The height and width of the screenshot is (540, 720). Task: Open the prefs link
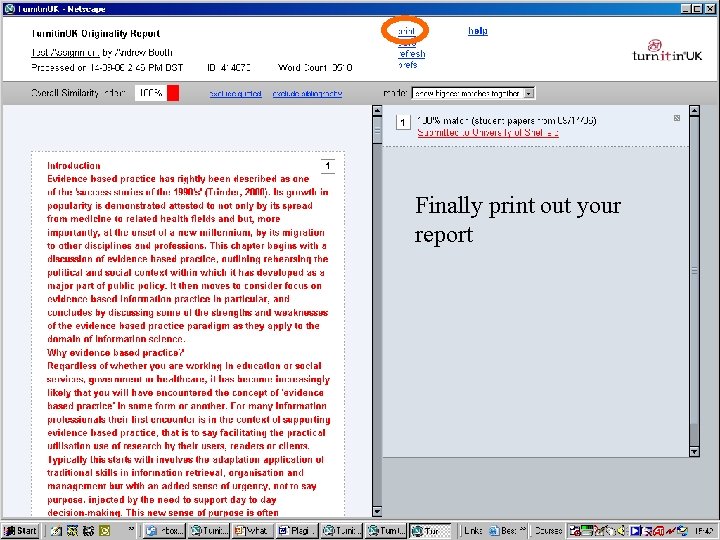pyautogui.click(x=408, y=65)
